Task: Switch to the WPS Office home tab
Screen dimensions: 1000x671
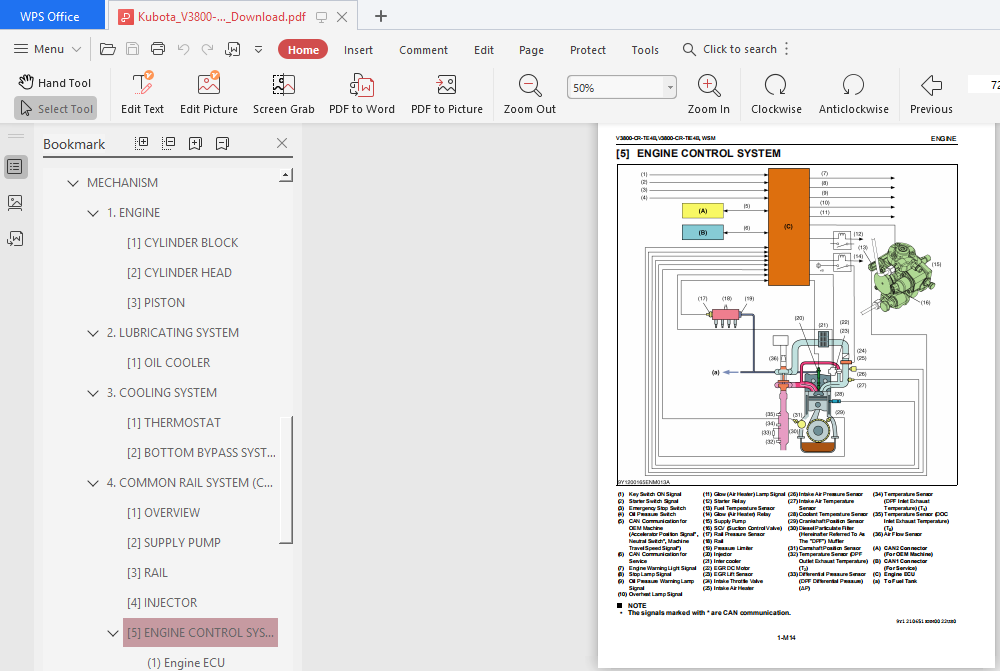Action: [50, 17]
